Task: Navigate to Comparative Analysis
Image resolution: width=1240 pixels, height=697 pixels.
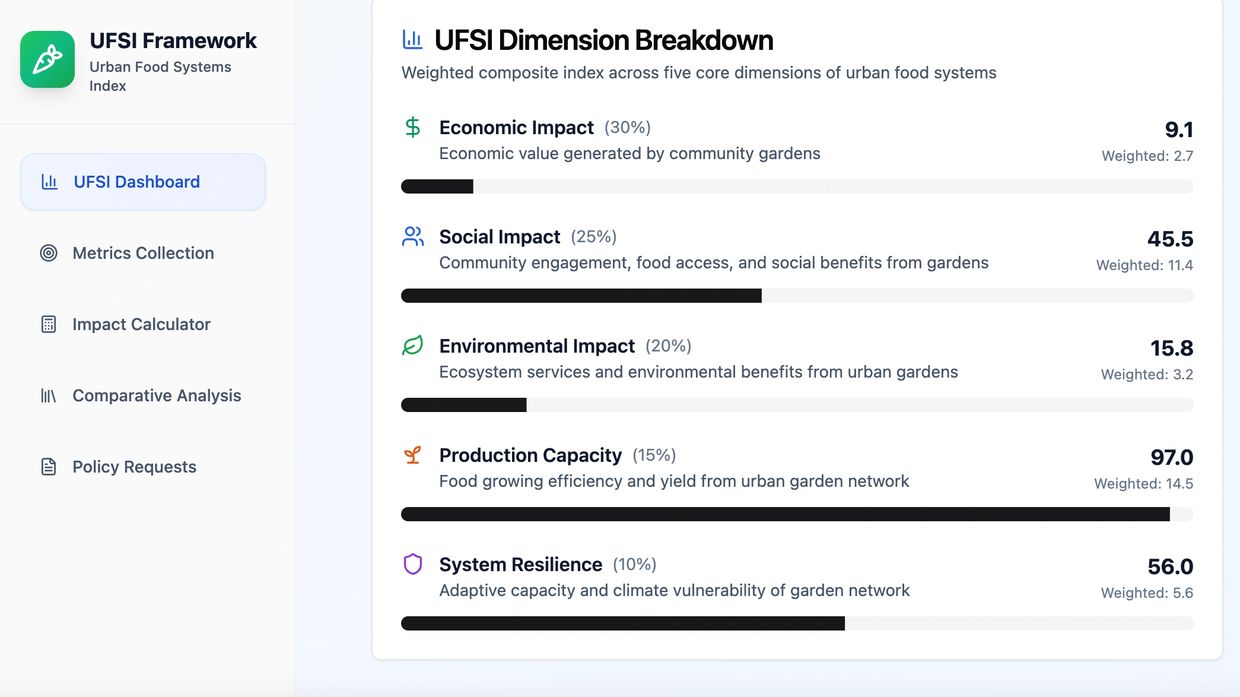Action: 157,396
